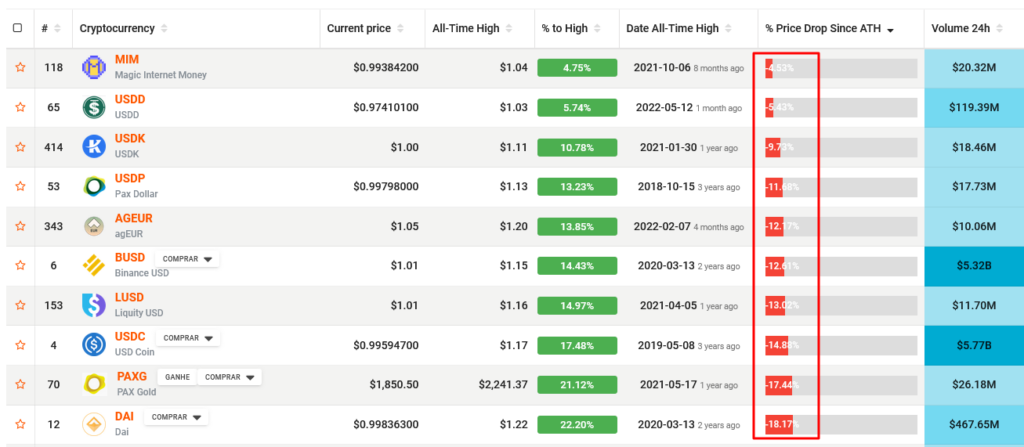
Task: Click USDP date 2018-10-15
Action: click(x=666, y=187)
